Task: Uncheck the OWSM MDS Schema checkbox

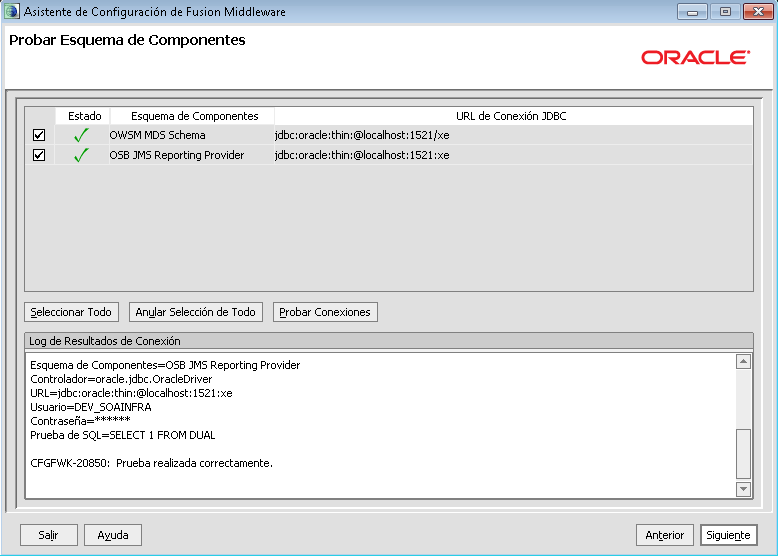Action: point(39,135)
